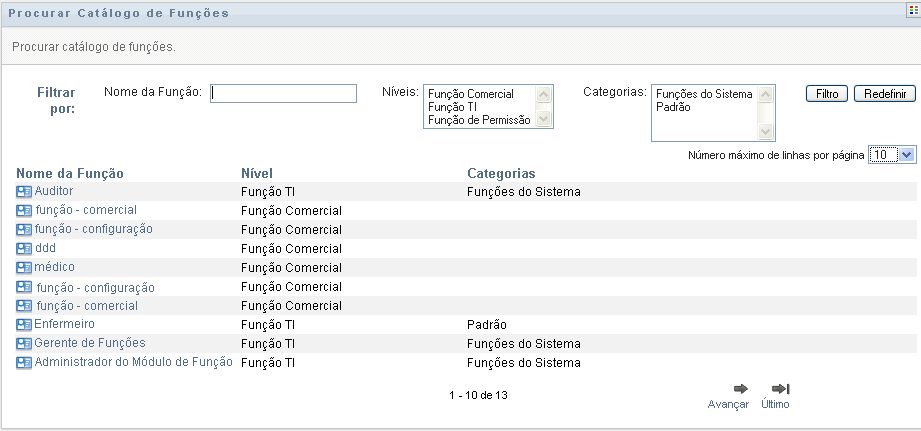Select Padrão in the Categorias list
The height and width of the screenshot is (431, 921).
click(672, 107)
